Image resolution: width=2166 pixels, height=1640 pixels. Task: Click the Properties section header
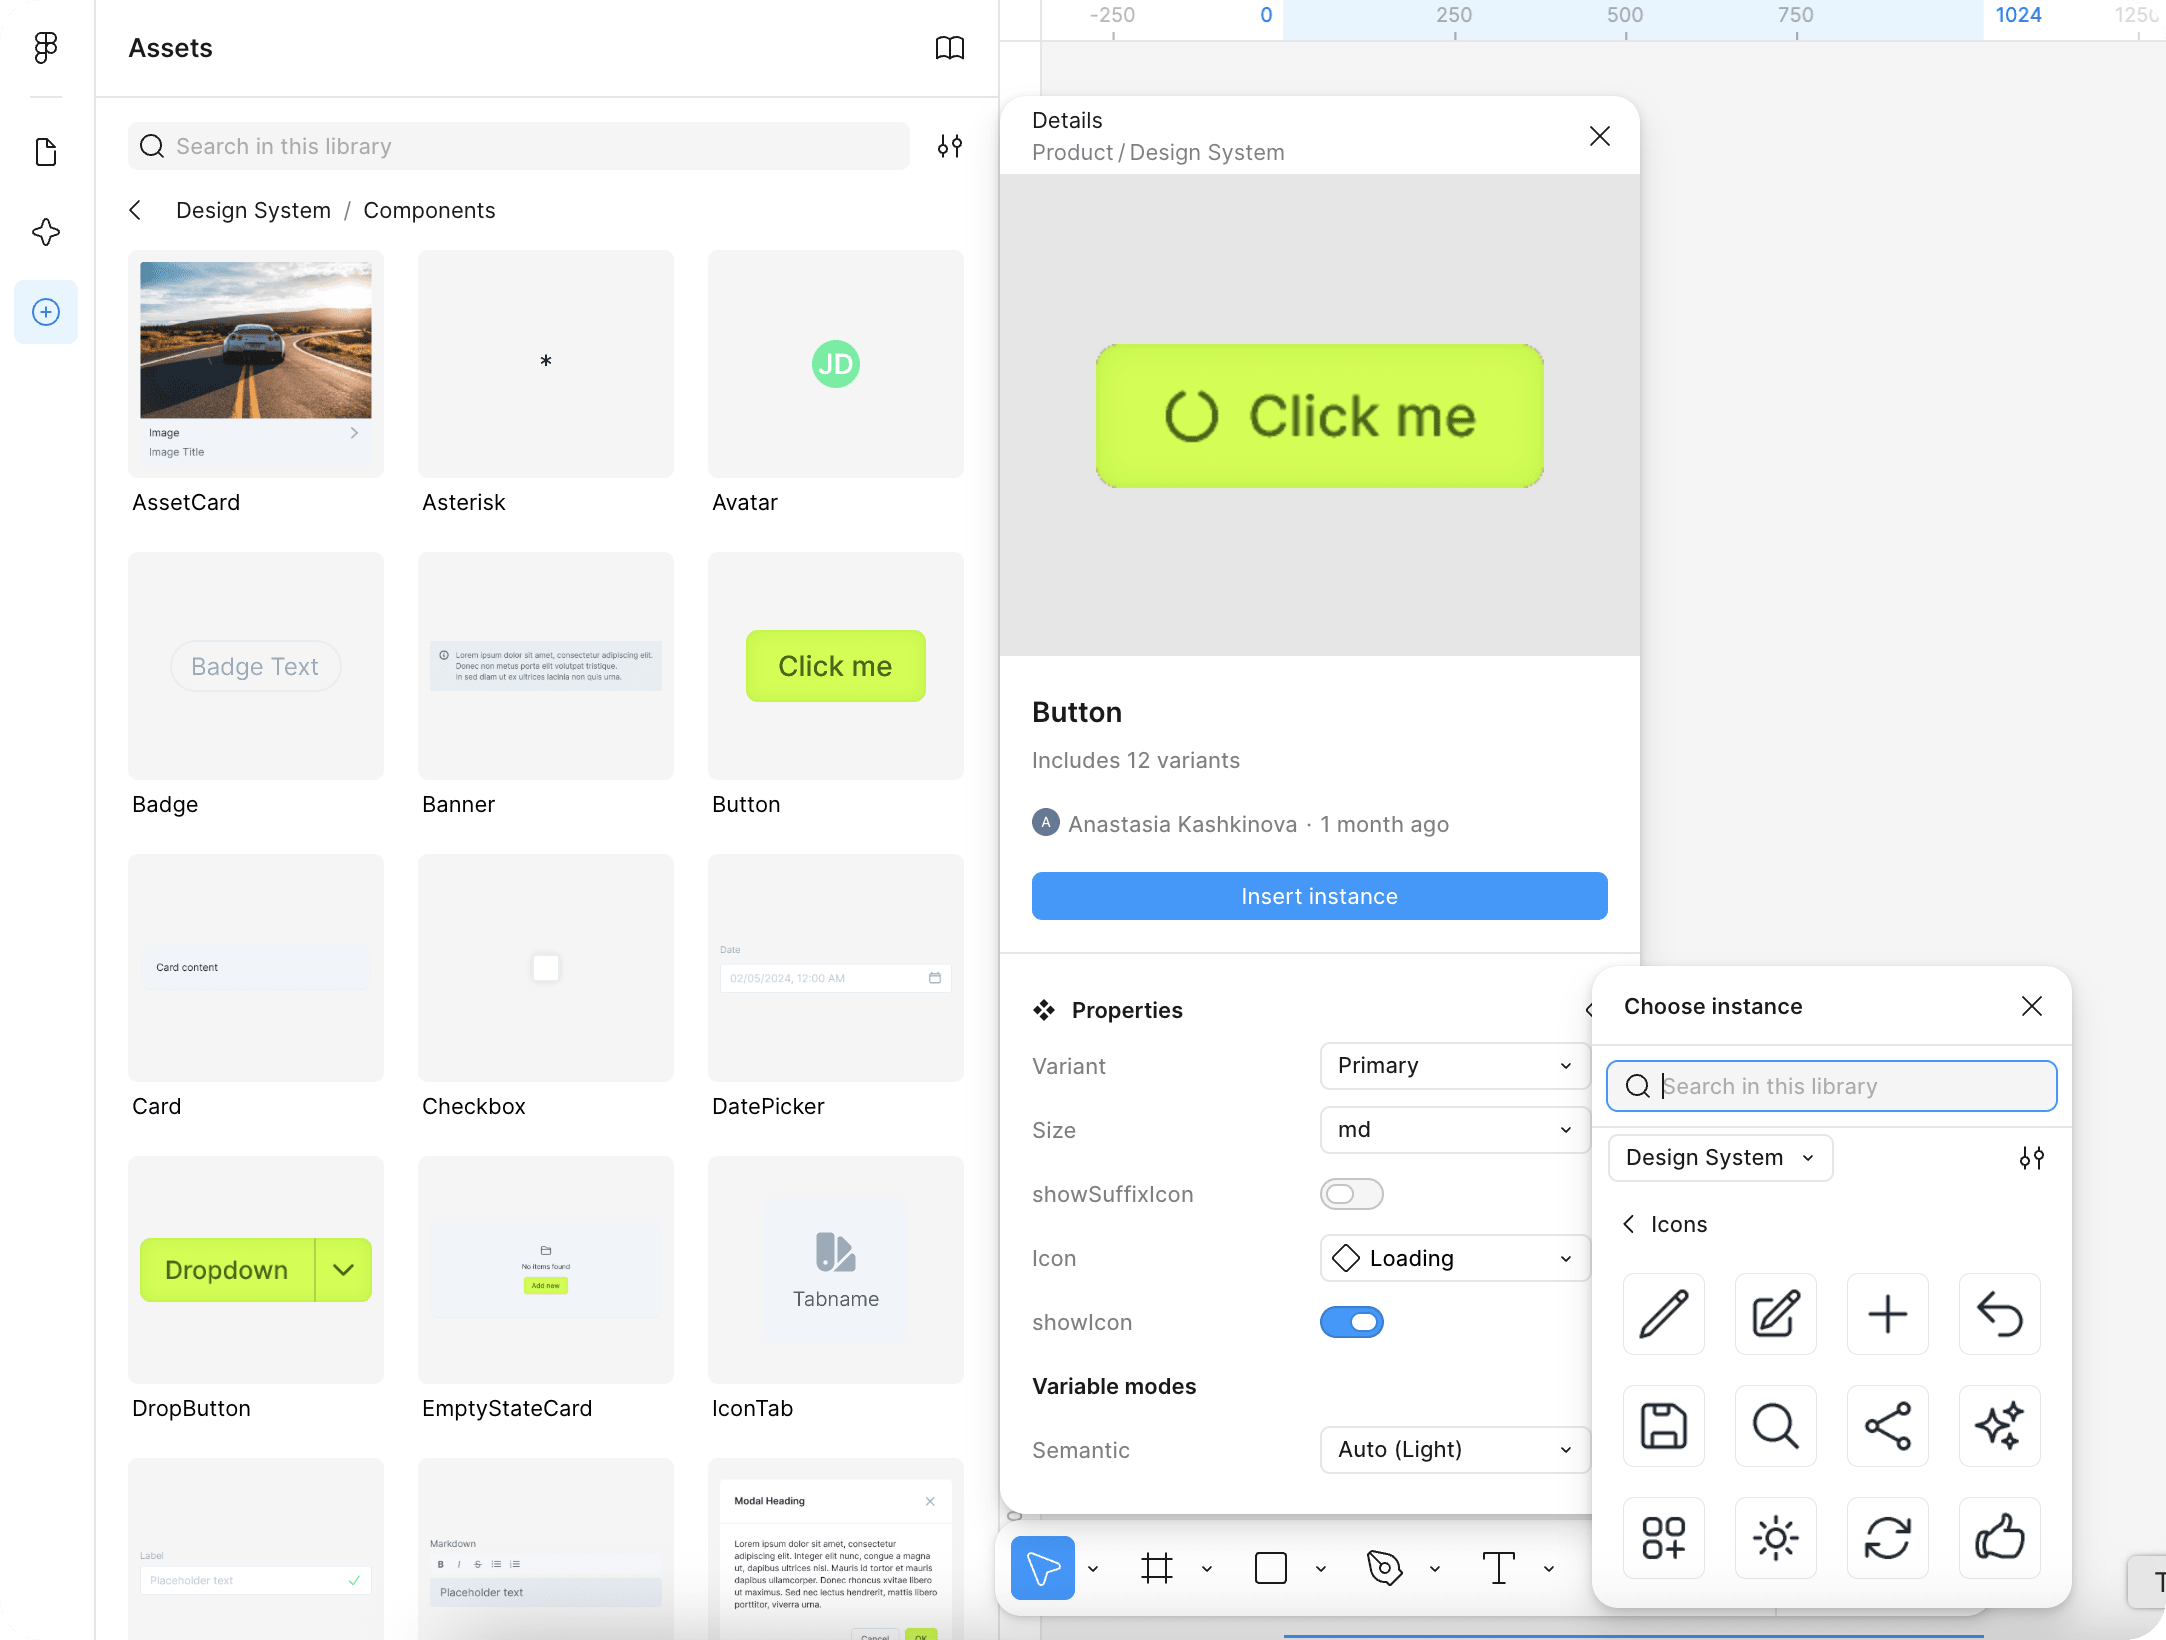1126,1010
